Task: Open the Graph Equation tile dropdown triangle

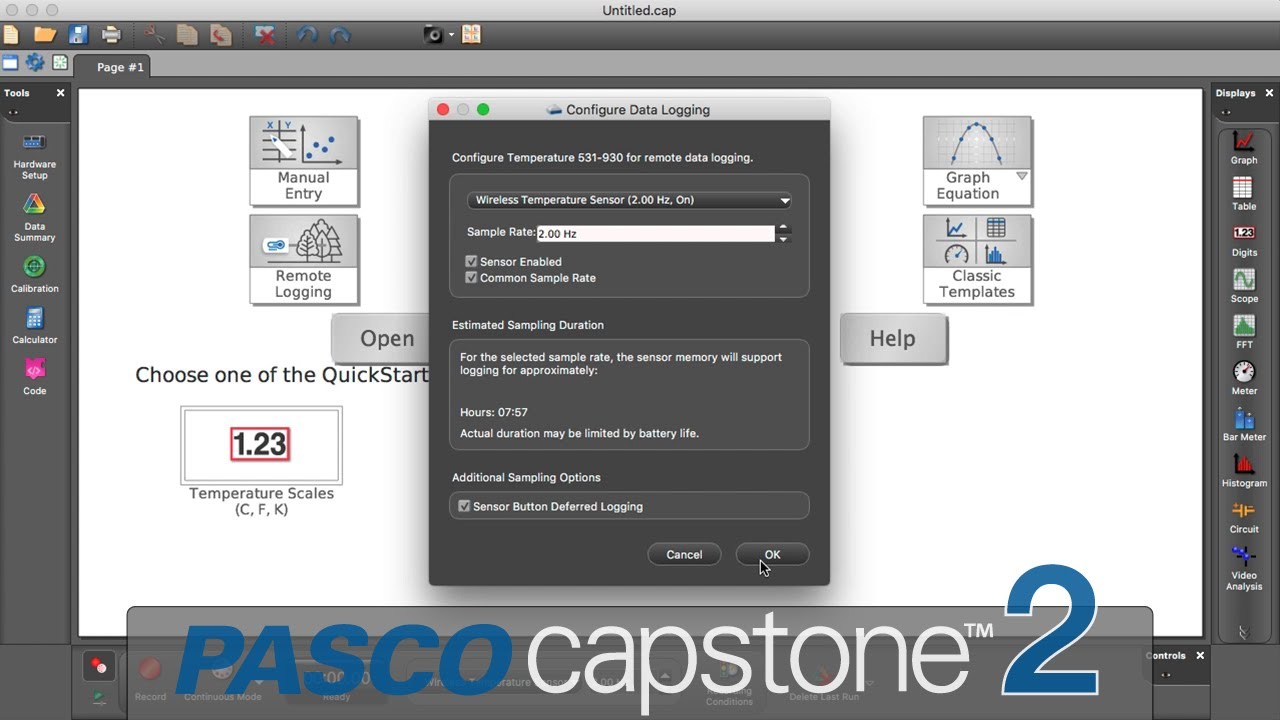Action: coord(1021,176)
